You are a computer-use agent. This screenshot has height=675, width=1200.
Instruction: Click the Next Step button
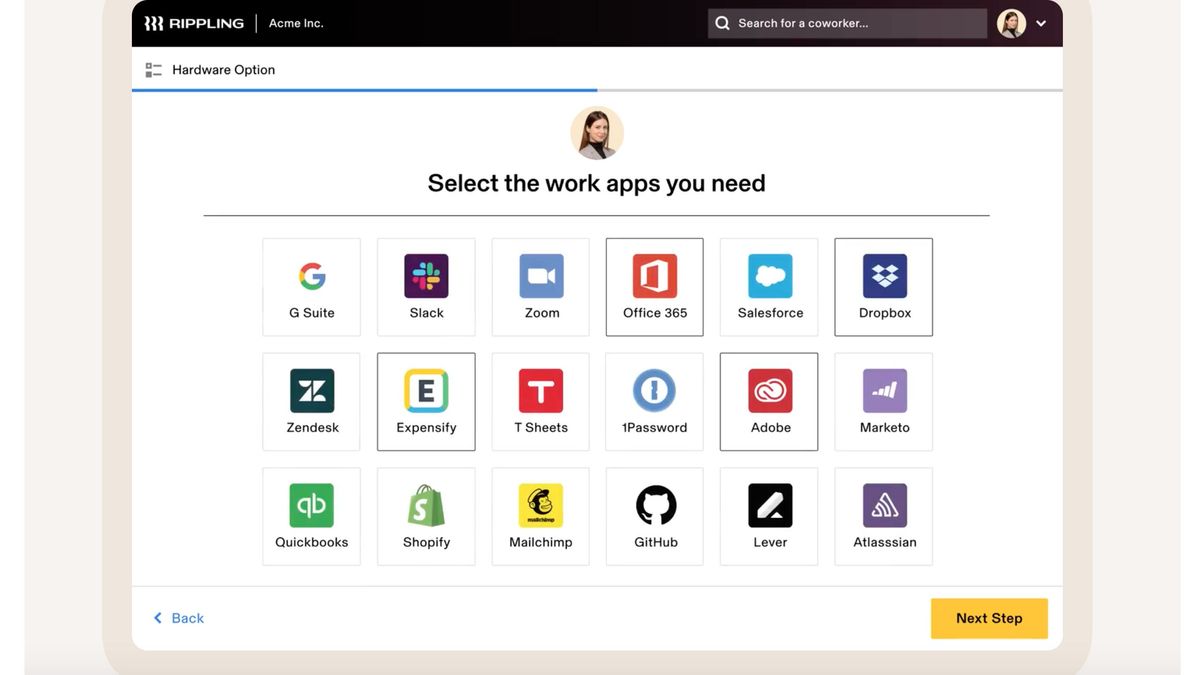point(989,617)
